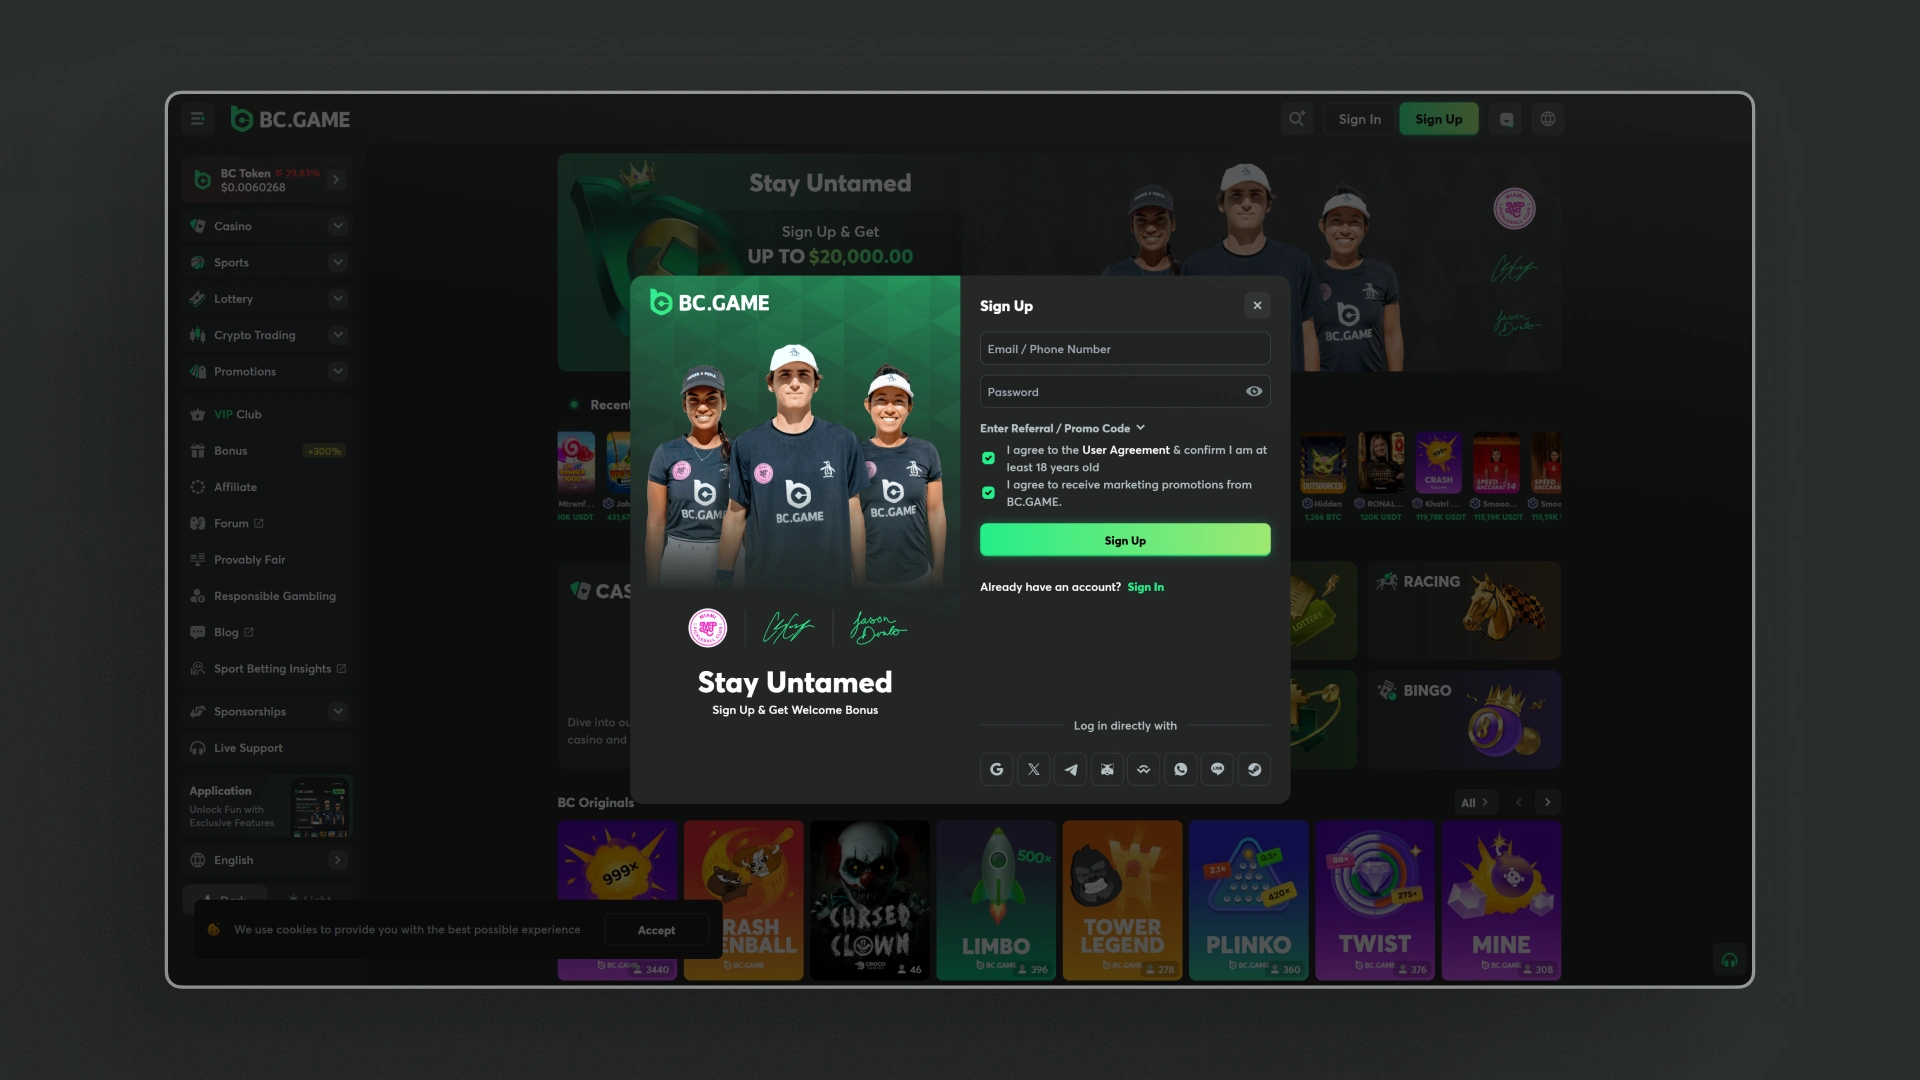Click the Crypto Trading chart icon

[198, 335]
